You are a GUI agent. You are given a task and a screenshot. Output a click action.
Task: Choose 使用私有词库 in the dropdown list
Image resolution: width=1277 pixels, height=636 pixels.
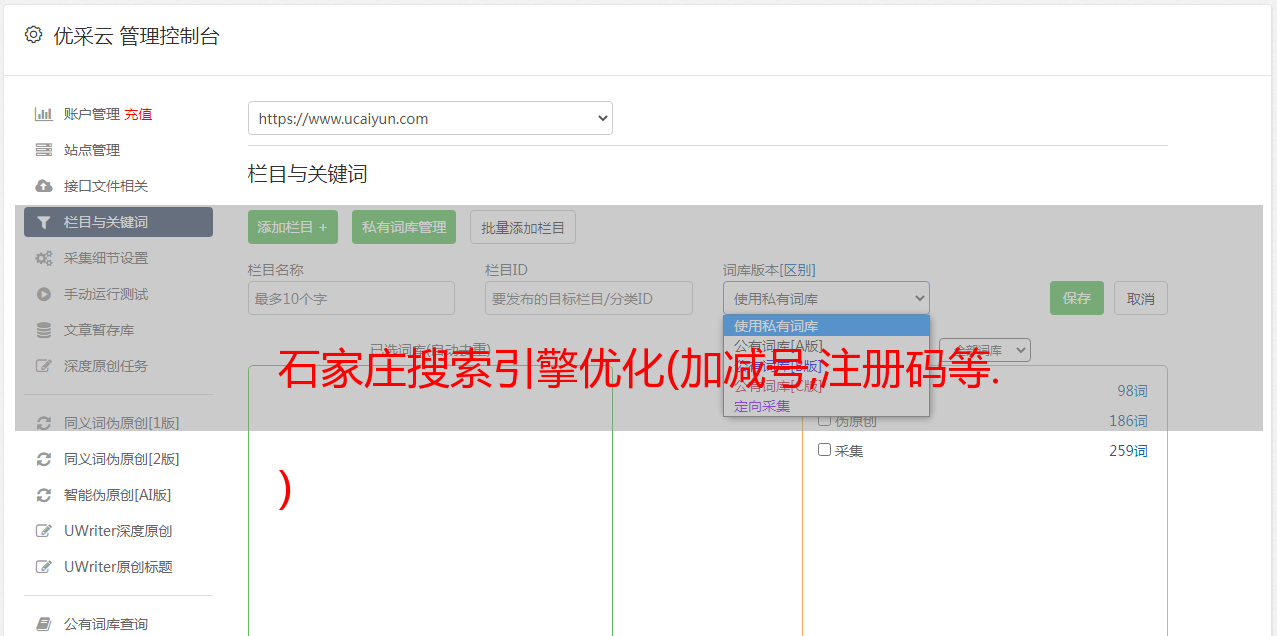tap(826, 326)
